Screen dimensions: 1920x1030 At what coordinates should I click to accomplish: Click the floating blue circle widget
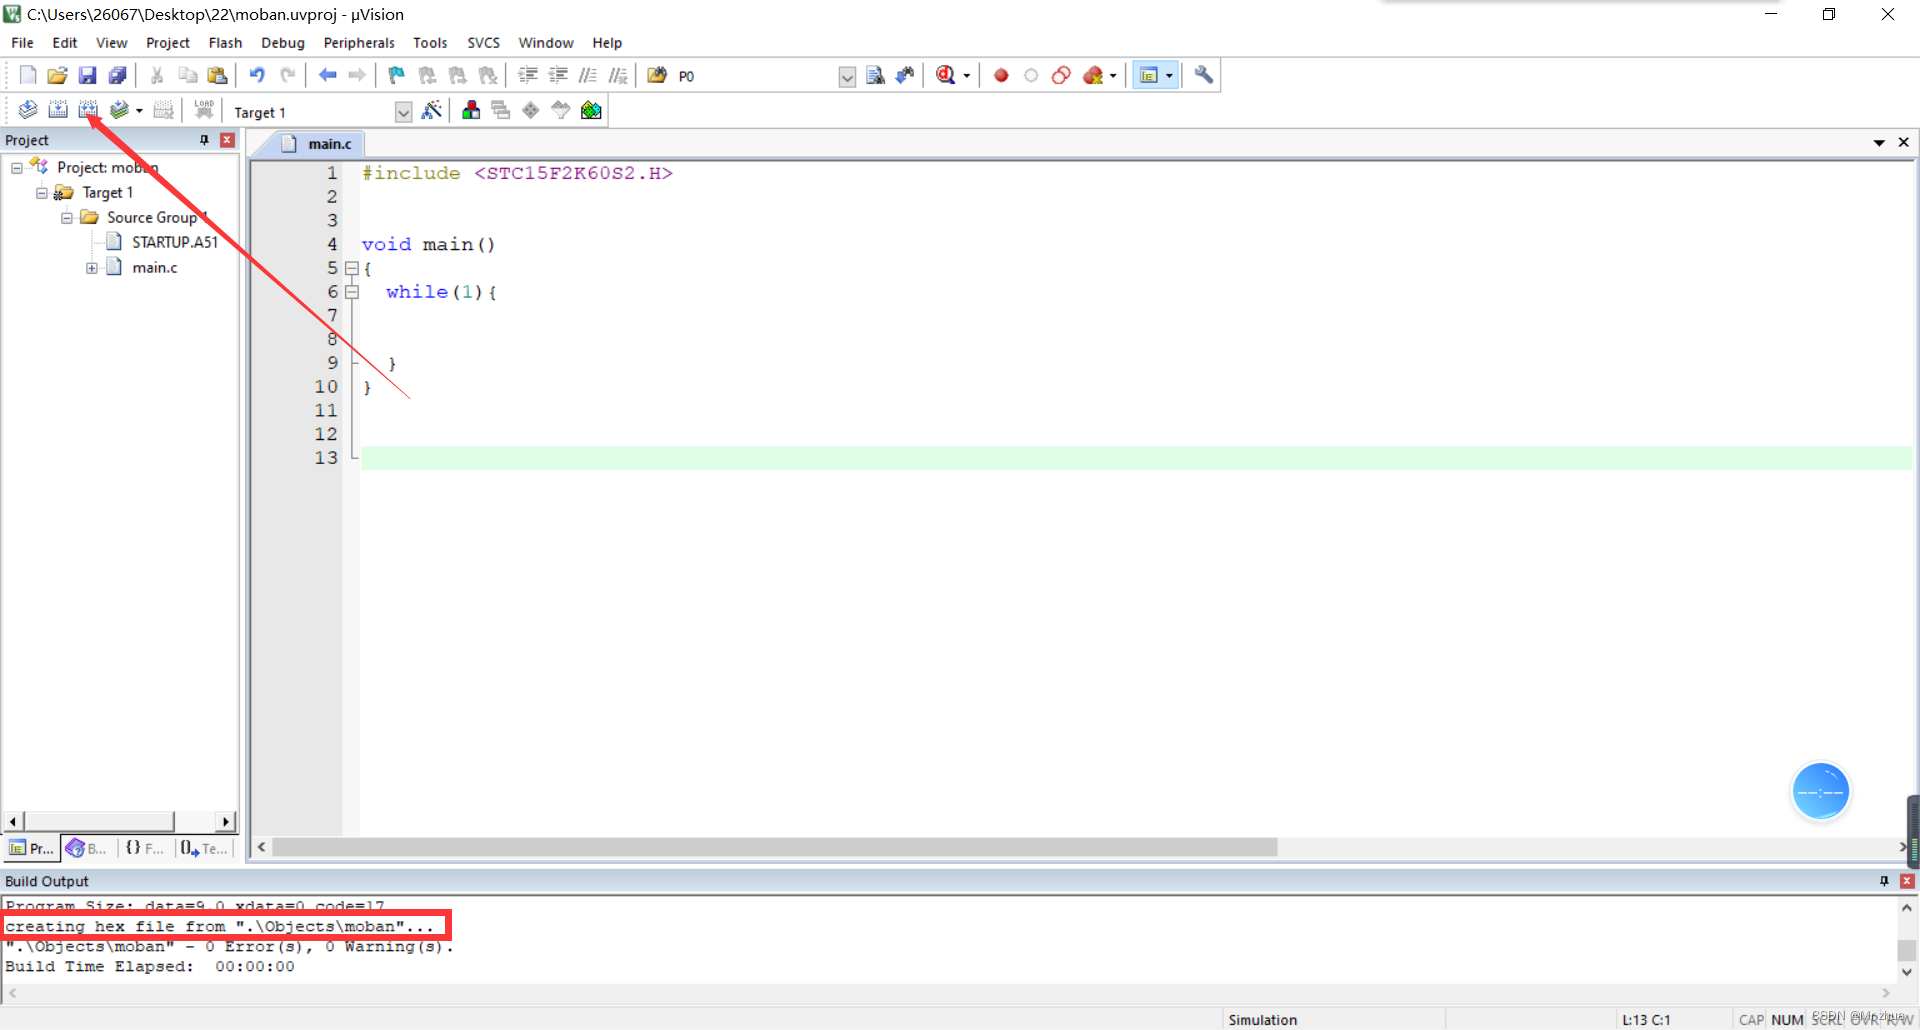(1820, 792)
